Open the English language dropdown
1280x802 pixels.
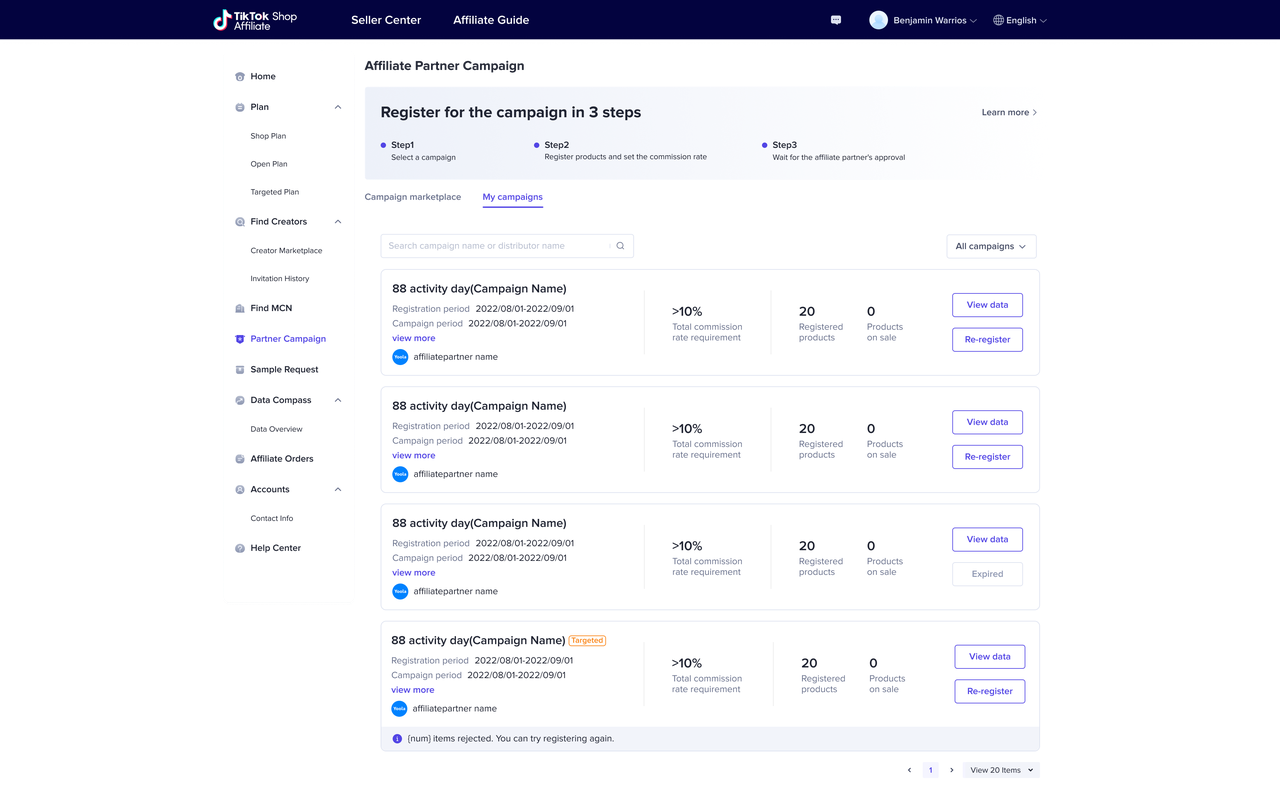click(x=1020, y=20)
